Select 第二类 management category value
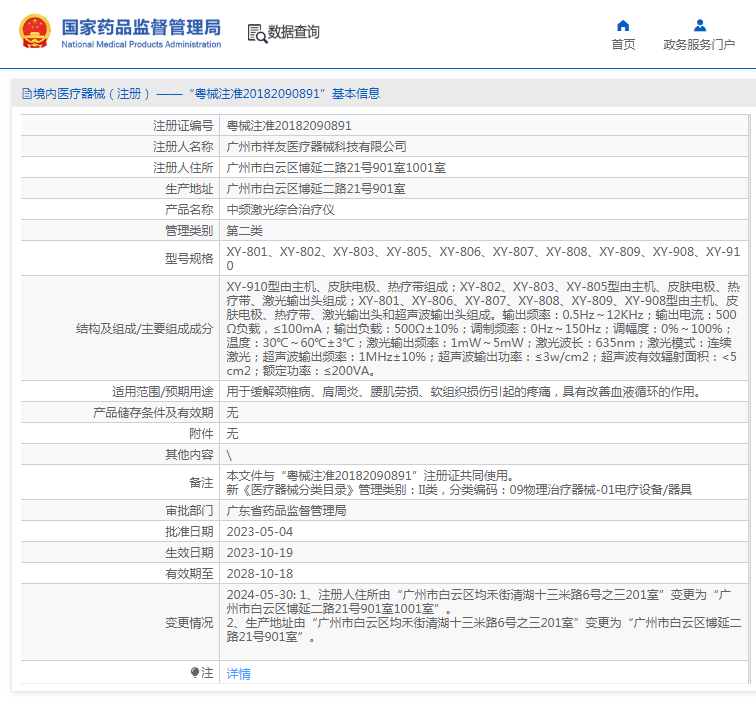This screenshot has width=756, height=704. [244, 230]
